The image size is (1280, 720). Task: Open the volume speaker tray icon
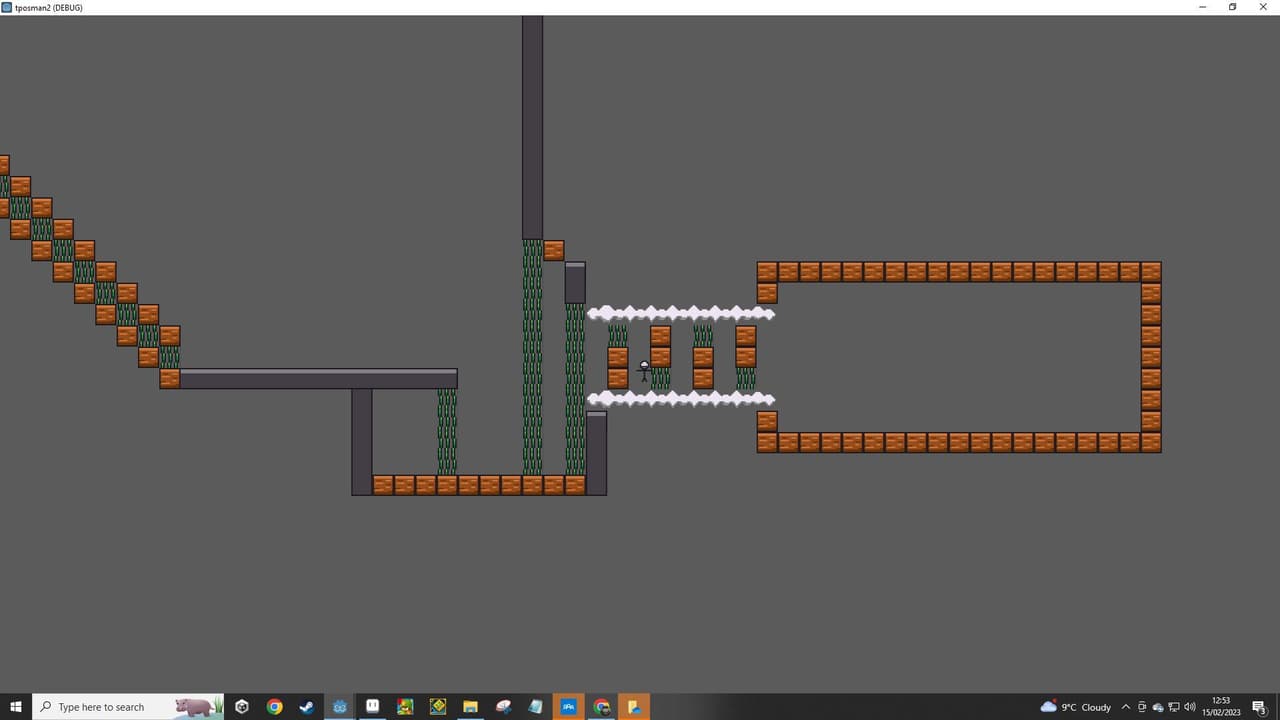(x=1190, y=707)
